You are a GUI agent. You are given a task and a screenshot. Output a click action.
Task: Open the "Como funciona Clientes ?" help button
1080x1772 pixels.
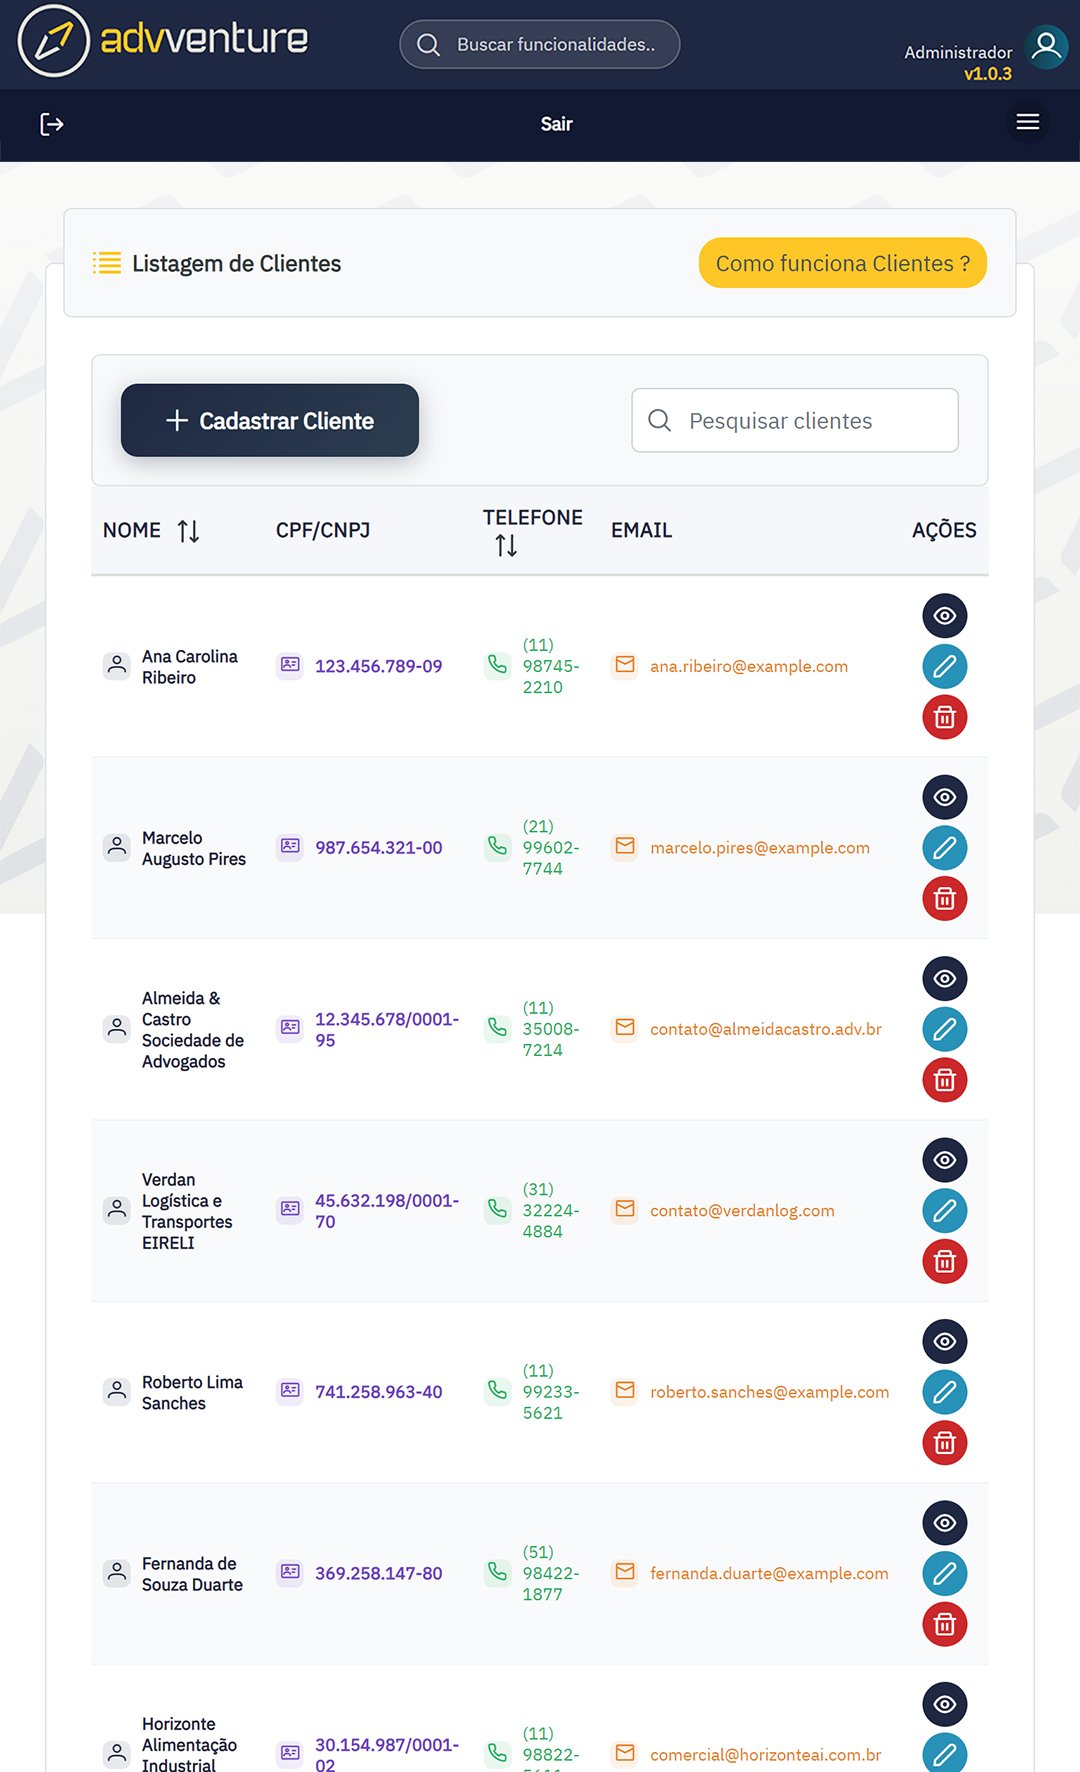842,263
